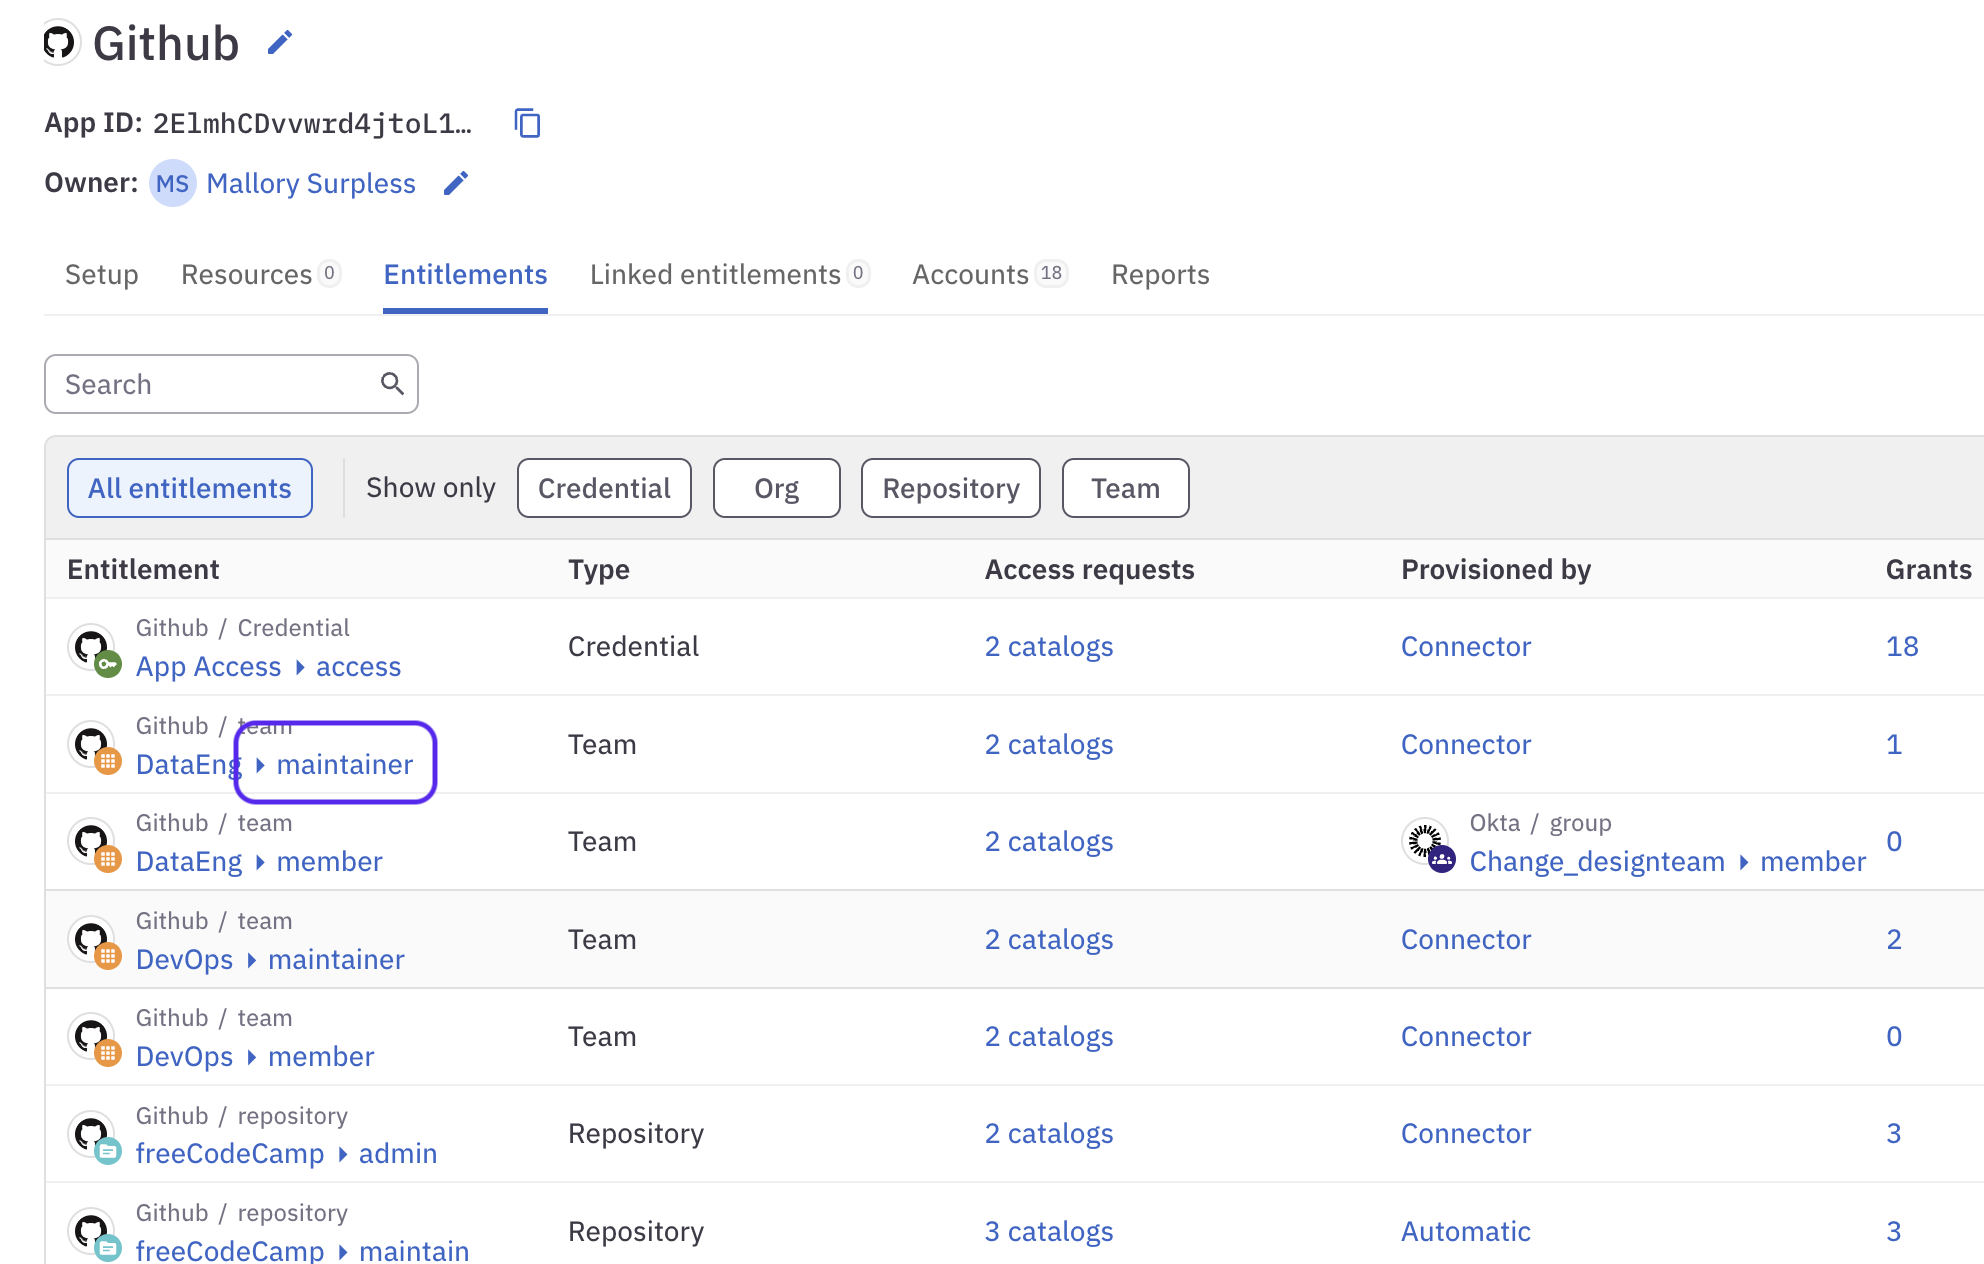This screenshot has height=1264, width=1984.
Task: Click the pencil icon to rename Github app
Action: [x=278, y=41]
